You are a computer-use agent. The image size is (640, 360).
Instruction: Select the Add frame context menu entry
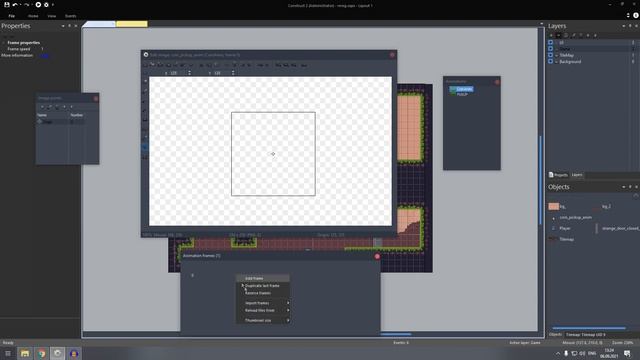coord(263,278)
